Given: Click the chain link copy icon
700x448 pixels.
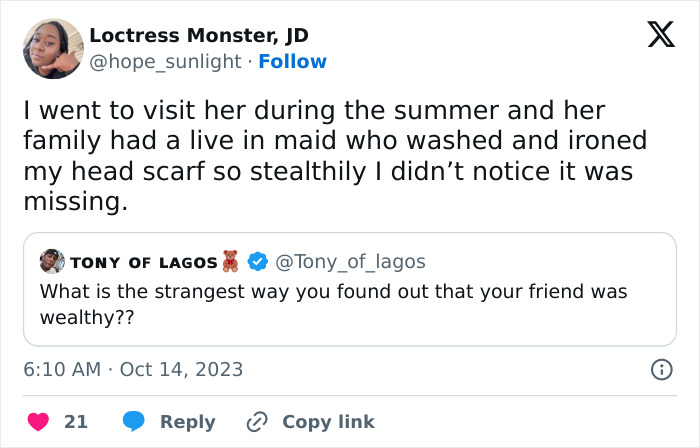Looking at the screenshot, I should click(x=257, y=422).
